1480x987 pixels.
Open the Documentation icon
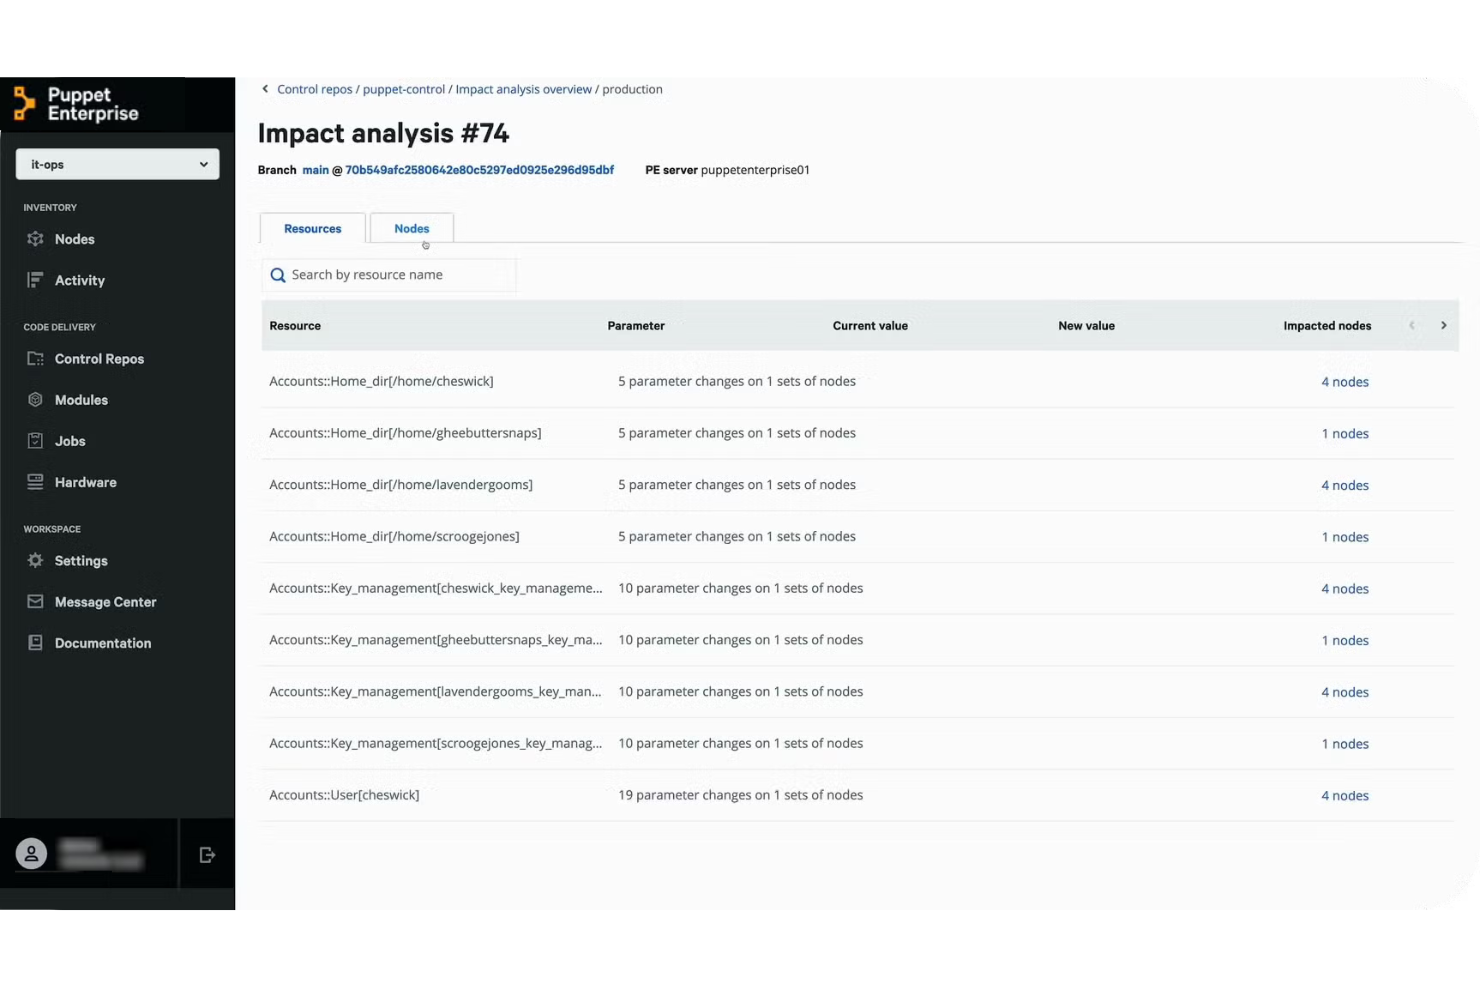point(34,642)
